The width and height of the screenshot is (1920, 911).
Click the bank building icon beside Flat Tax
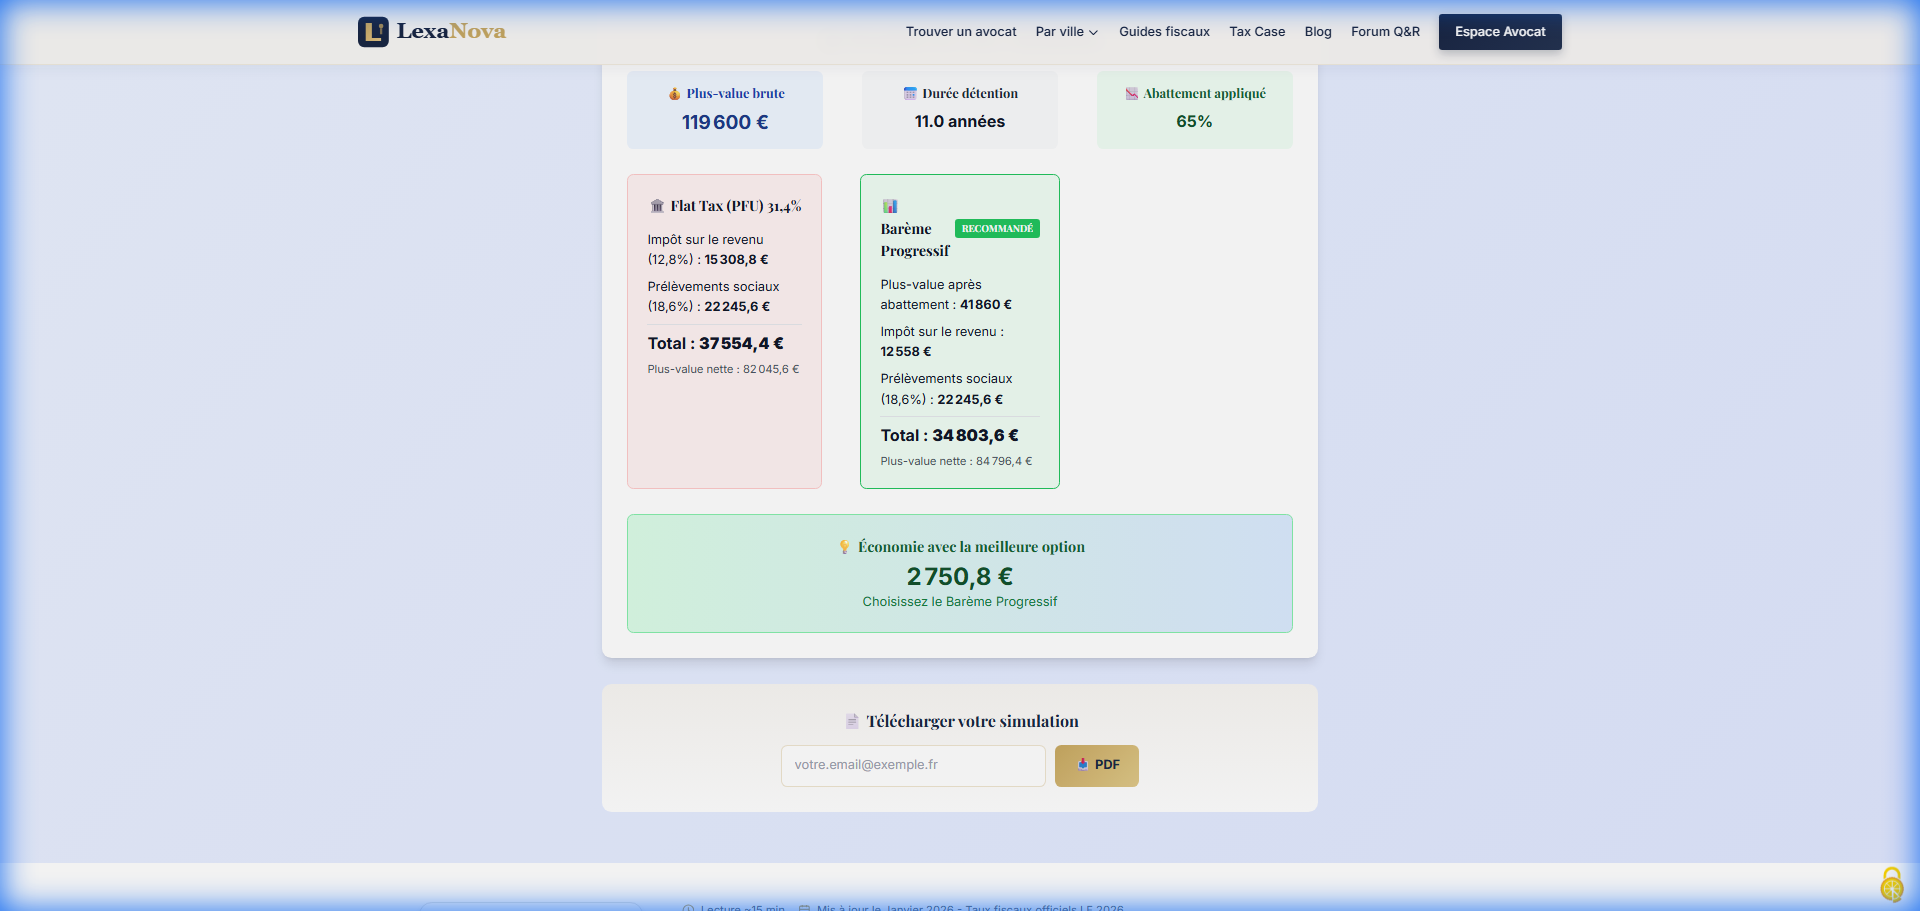657,206
